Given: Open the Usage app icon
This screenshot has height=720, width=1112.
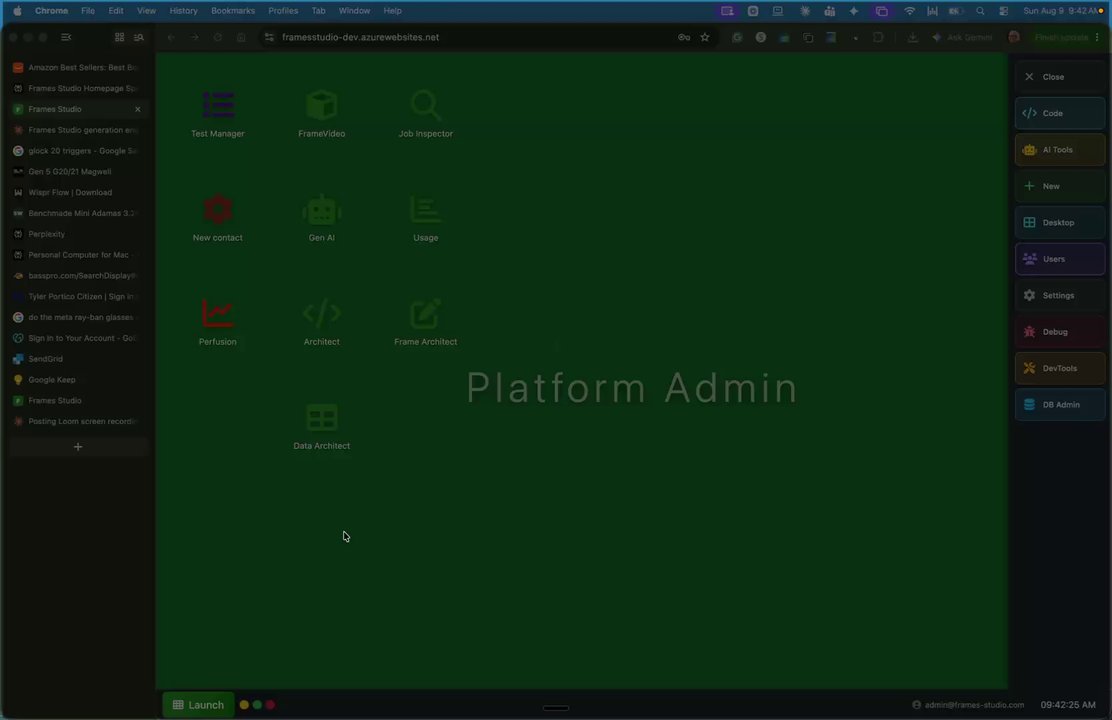Looking at the screenshot, I should tap(426, 218).
